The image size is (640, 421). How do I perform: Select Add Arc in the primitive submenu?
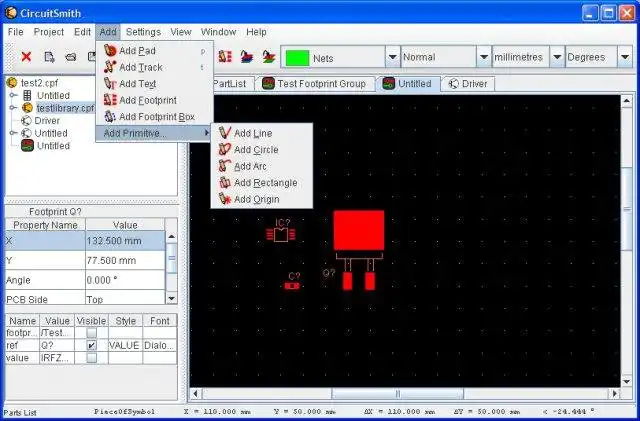(262, 166)
